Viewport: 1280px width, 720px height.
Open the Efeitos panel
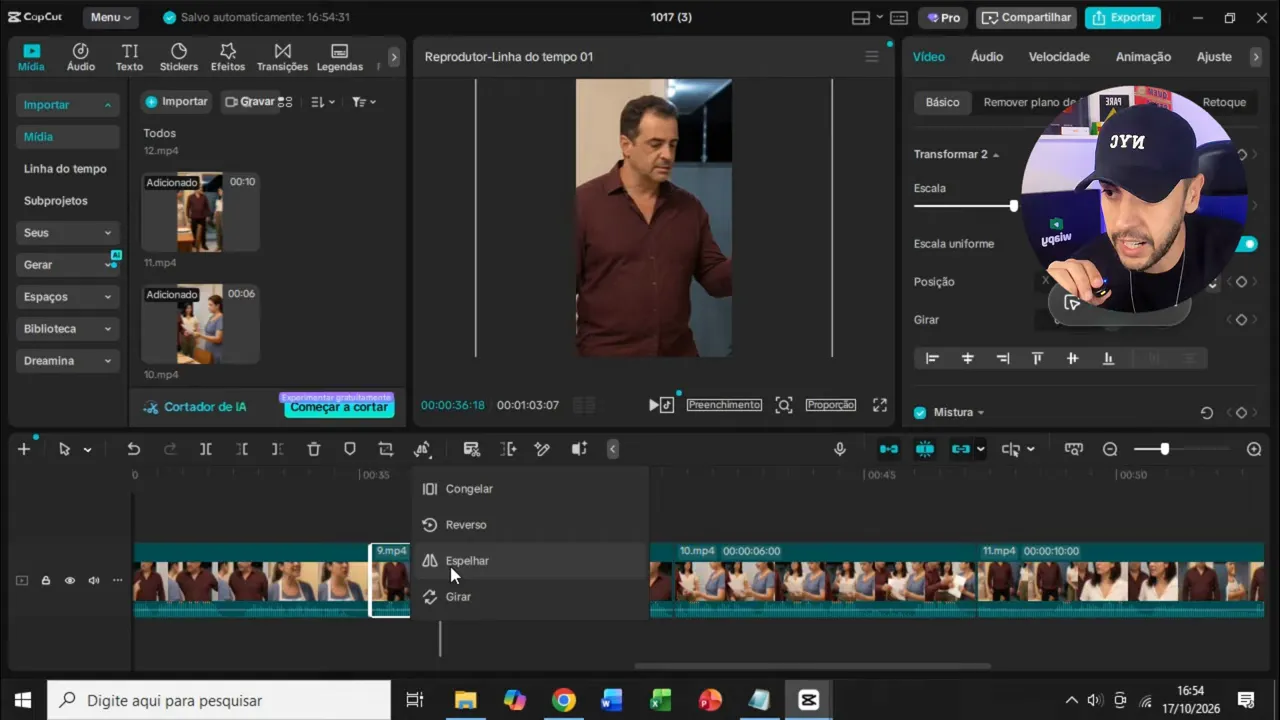pyautogui.click(x=228, y=57)
